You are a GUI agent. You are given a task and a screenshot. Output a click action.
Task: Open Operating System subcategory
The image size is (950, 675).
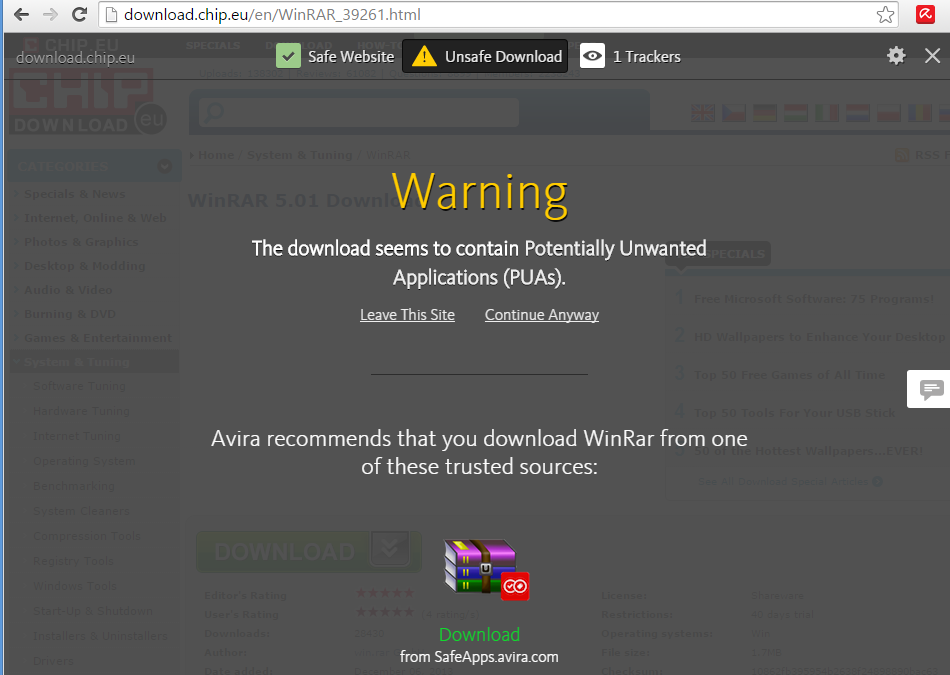84,461
